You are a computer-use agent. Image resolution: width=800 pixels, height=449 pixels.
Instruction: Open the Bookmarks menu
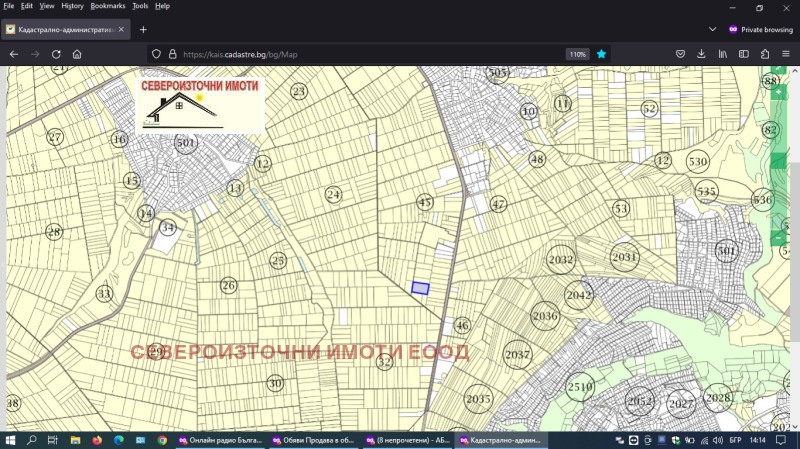pyautogui.click(x=108, y=6)
